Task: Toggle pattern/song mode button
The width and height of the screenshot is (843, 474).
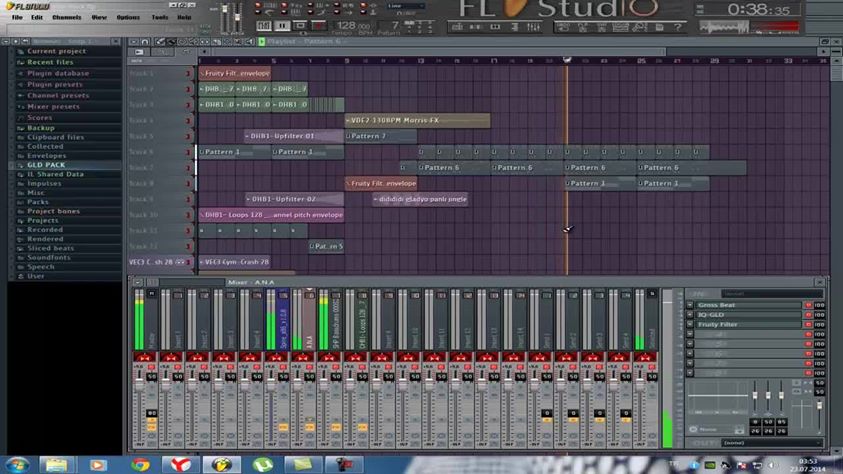Action: click(x=263, y=25)
